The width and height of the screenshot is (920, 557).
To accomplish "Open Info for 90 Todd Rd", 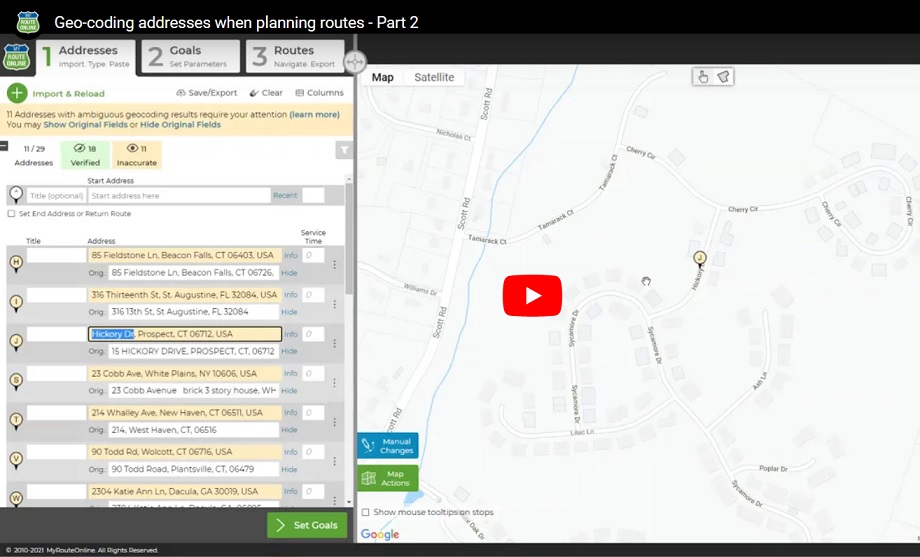I will [x=290, y=452].
